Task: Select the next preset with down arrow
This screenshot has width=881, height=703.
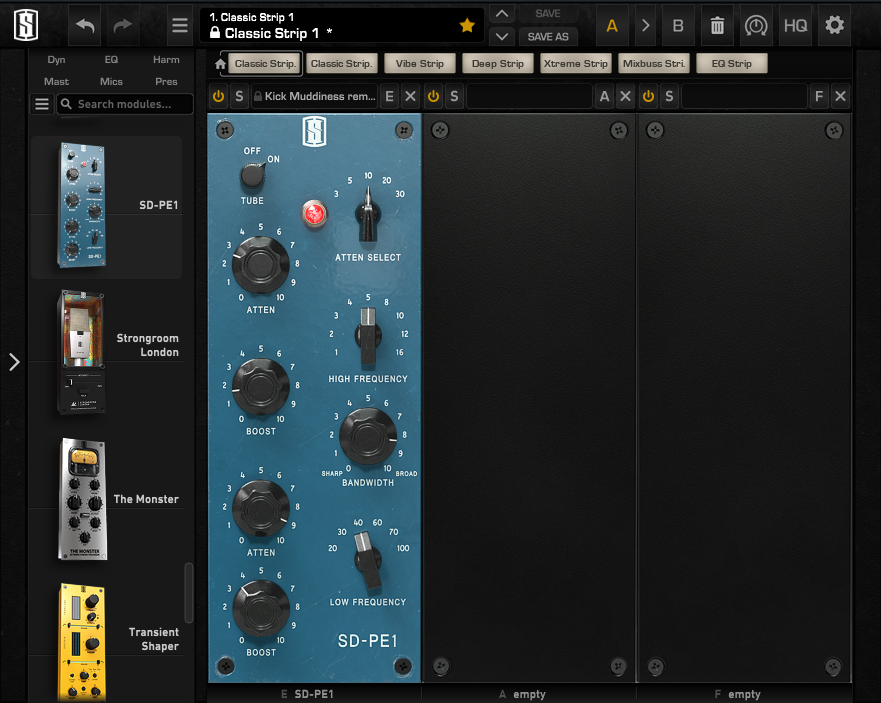Action: click(502, 37)
